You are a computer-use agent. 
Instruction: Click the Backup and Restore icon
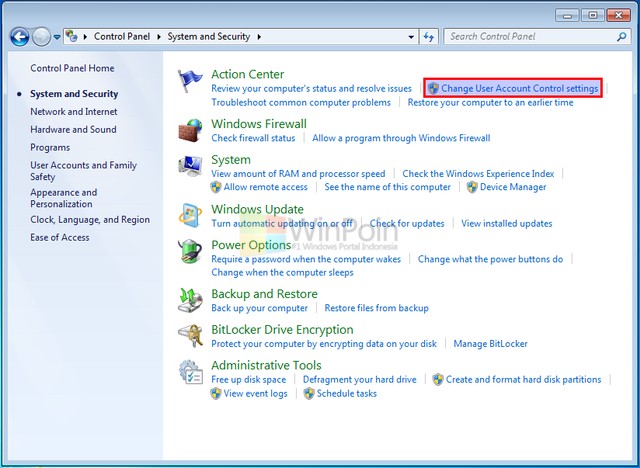point(190,300)
